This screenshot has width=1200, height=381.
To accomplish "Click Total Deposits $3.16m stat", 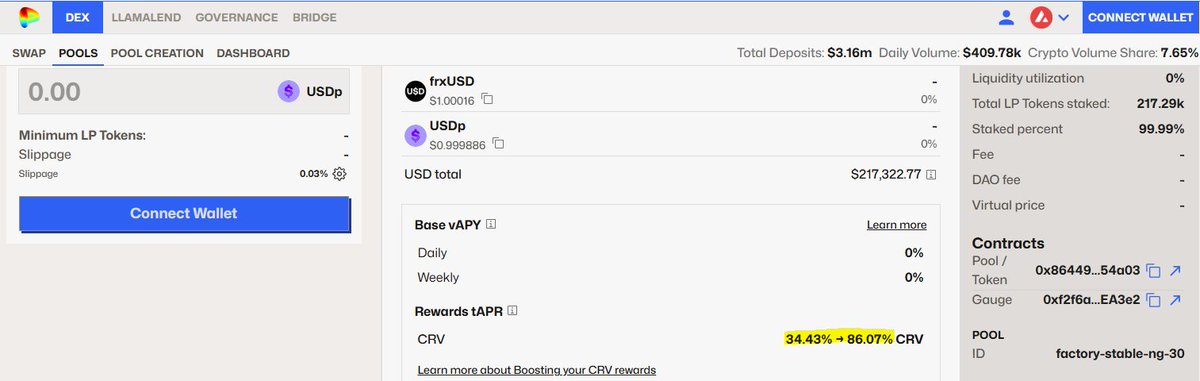I will click(x=804, y=53).
